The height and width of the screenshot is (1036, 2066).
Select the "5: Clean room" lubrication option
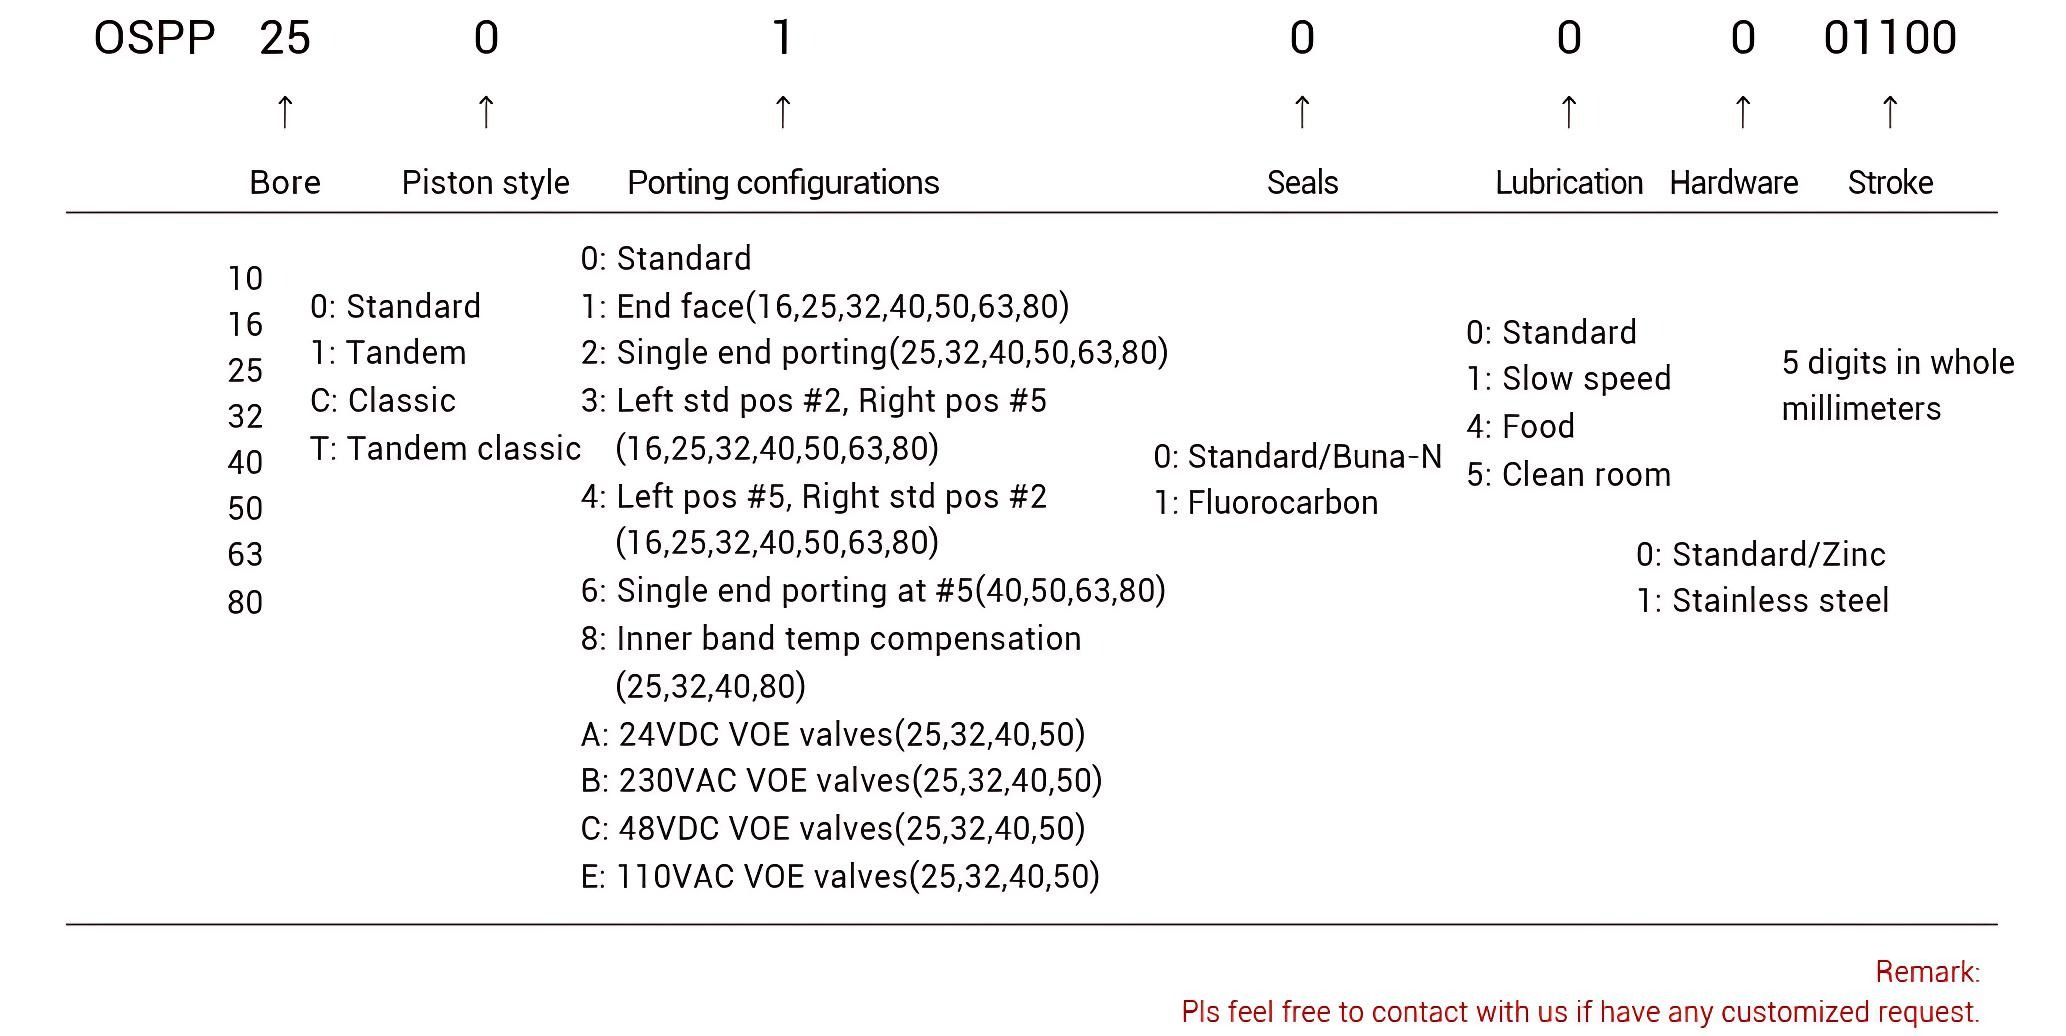(1568, 475)
